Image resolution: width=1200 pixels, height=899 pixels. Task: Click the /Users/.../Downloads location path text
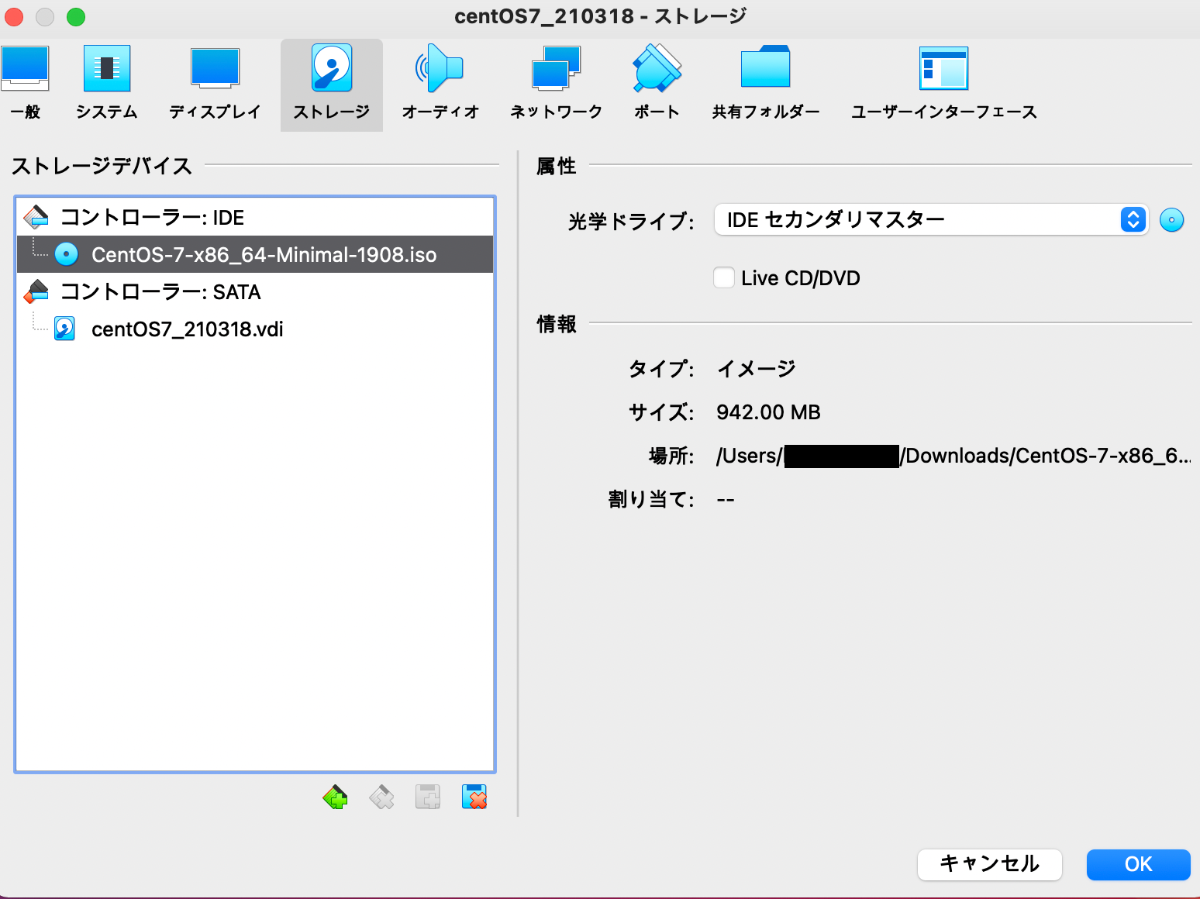tap(953, 456)
